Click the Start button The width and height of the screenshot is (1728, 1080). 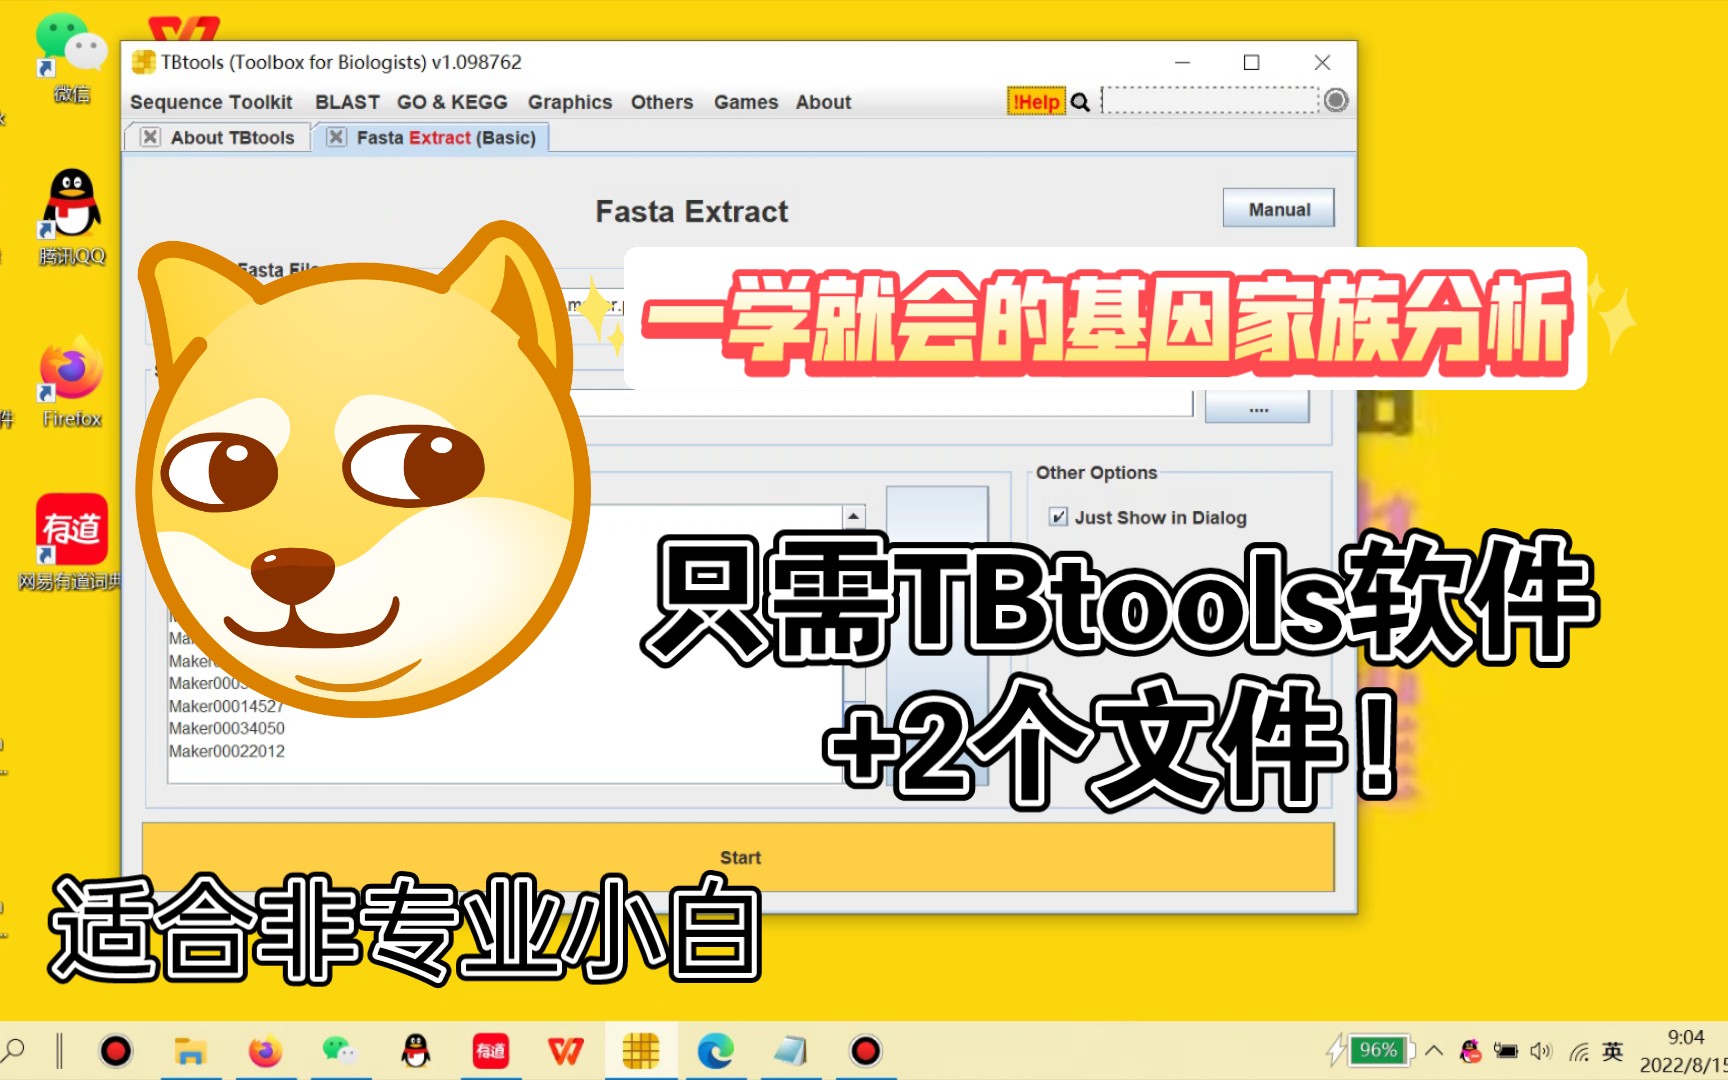coord(740,856)
